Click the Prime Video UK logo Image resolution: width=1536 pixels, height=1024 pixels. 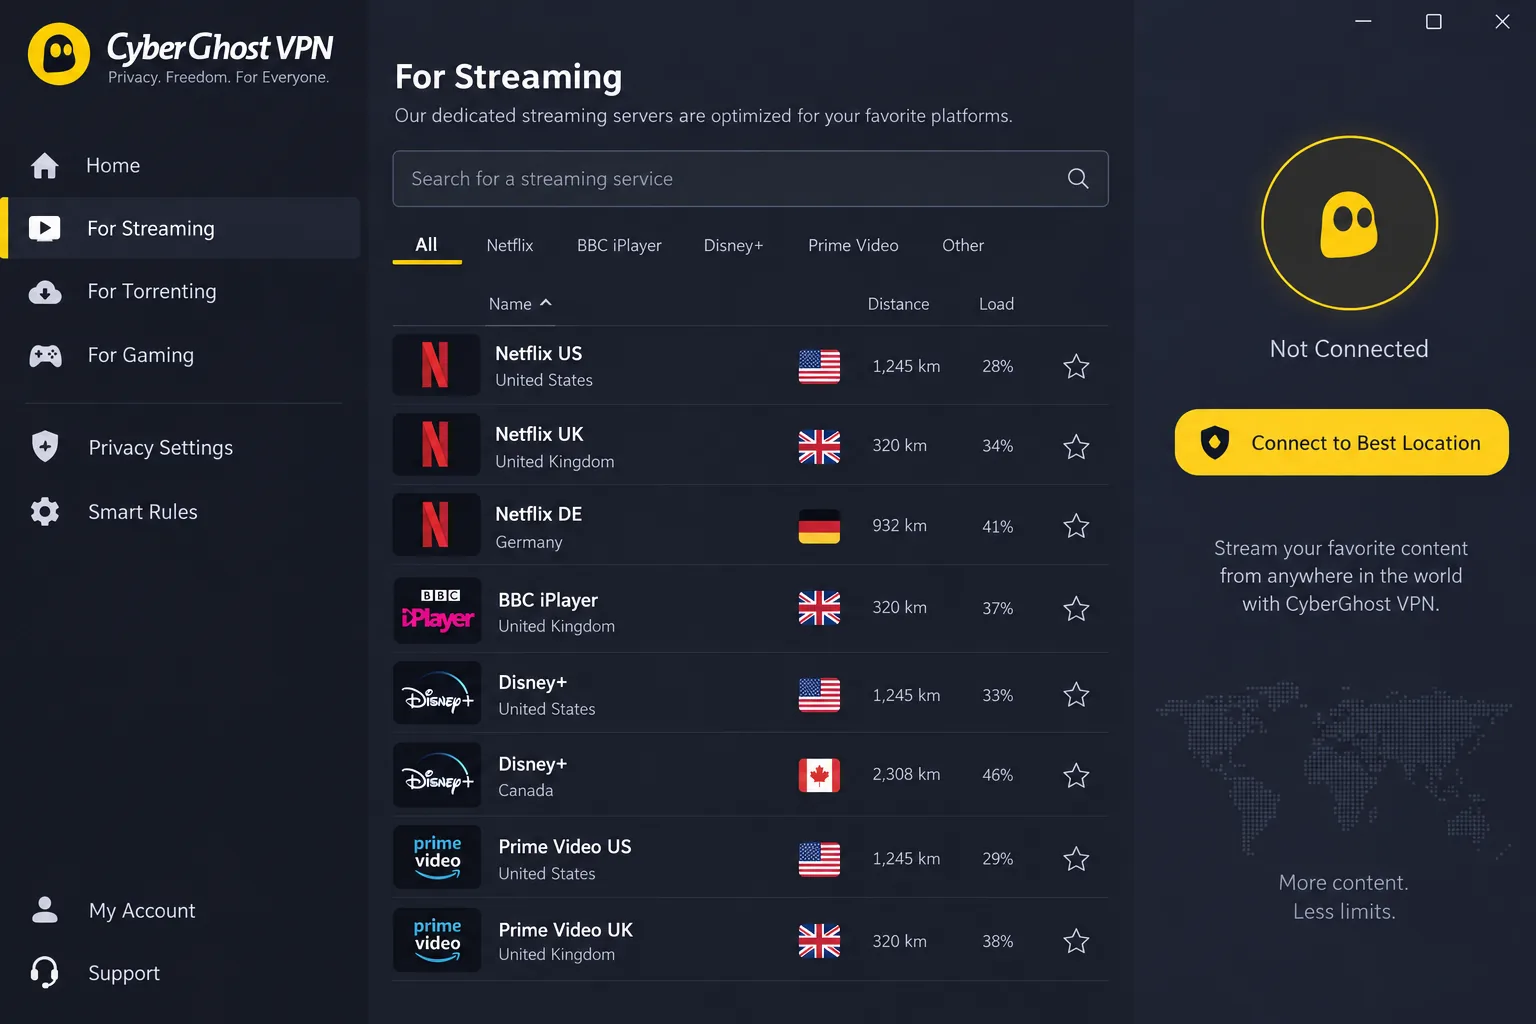coord(437,940)
